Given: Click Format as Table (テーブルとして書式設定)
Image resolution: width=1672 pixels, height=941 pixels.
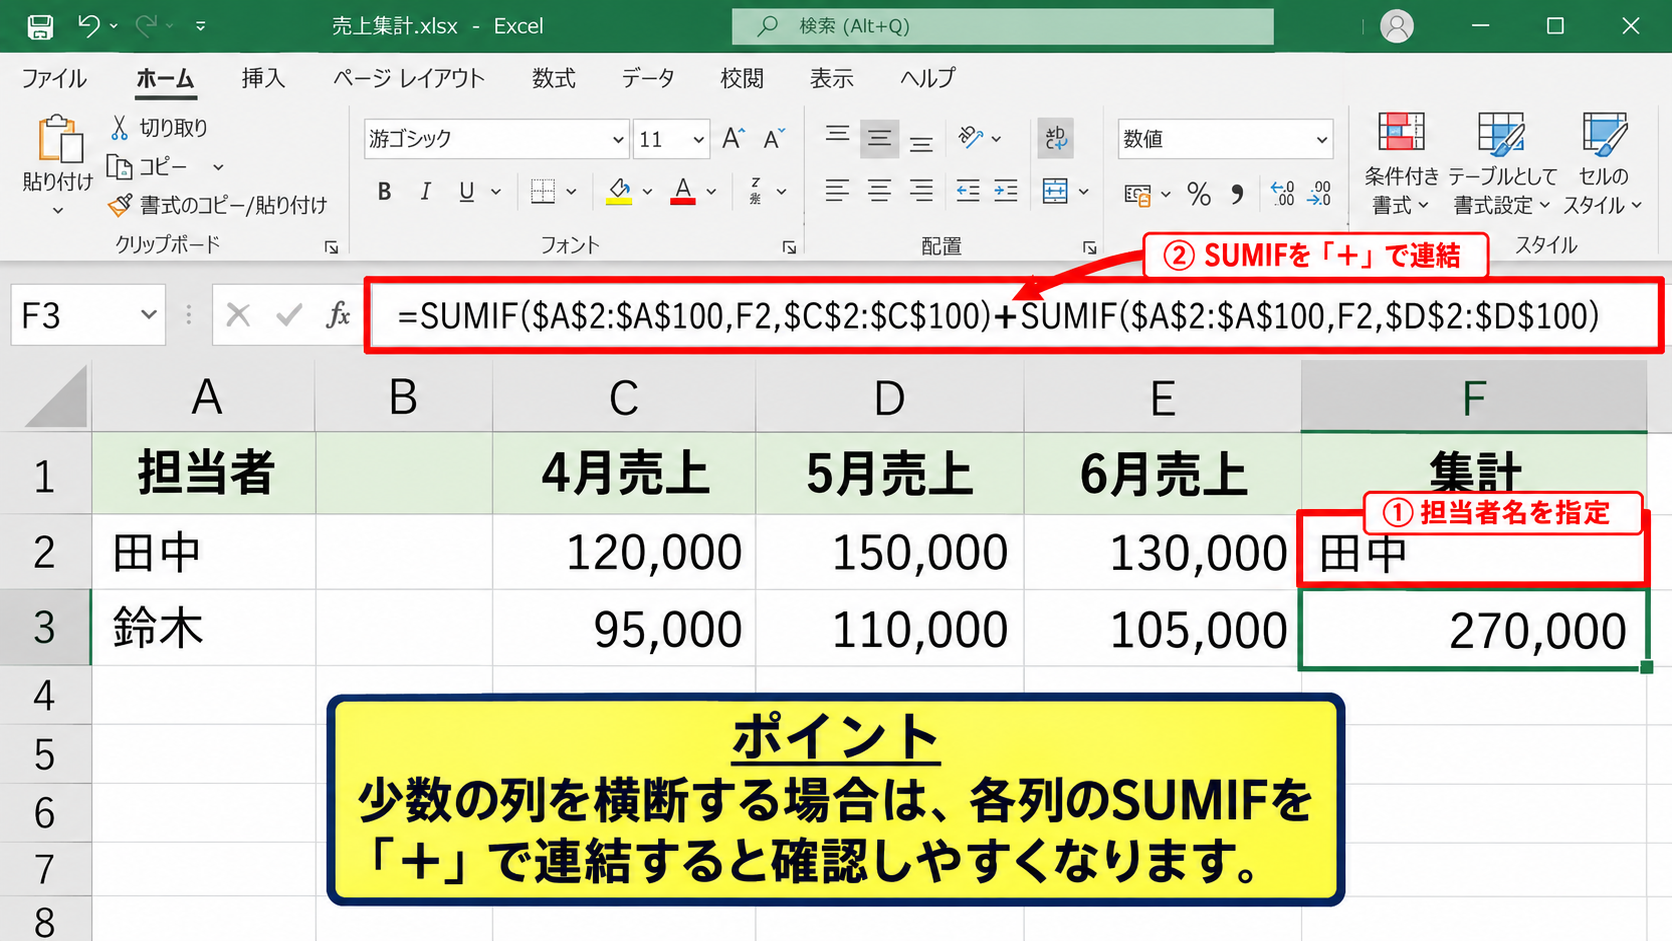Looking at the screenshot, I should click(1501, 164).
